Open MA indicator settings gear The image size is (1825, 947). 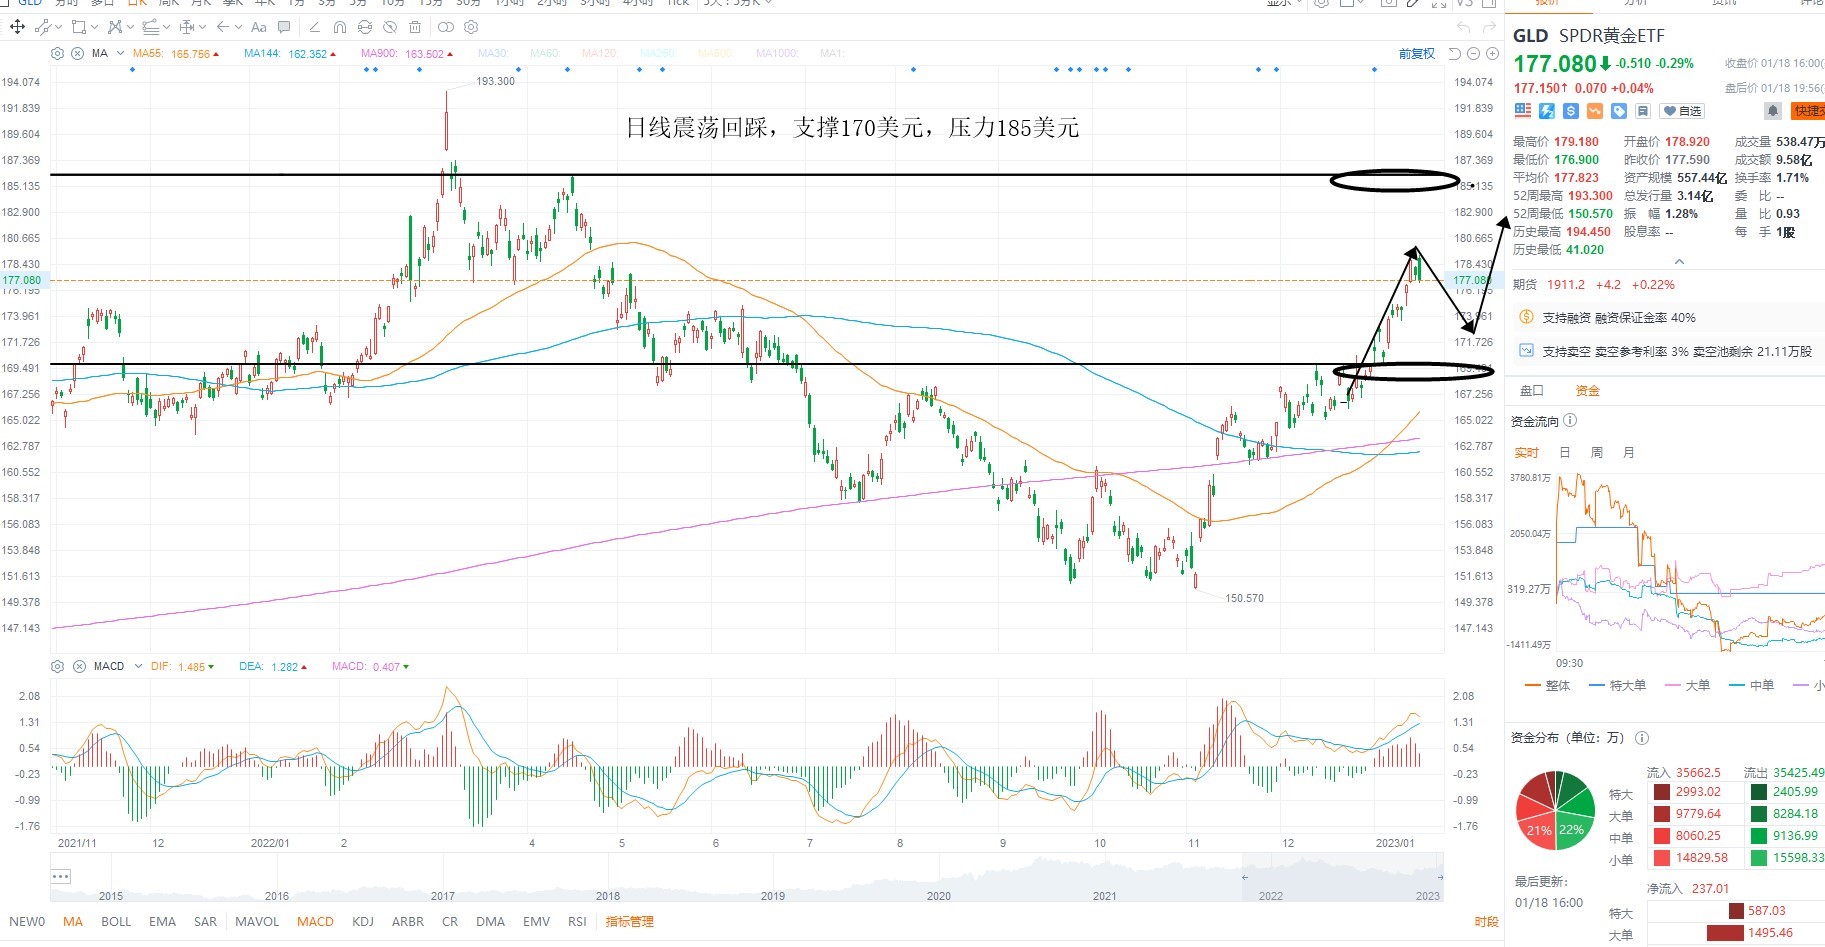[x=57, y=53]
